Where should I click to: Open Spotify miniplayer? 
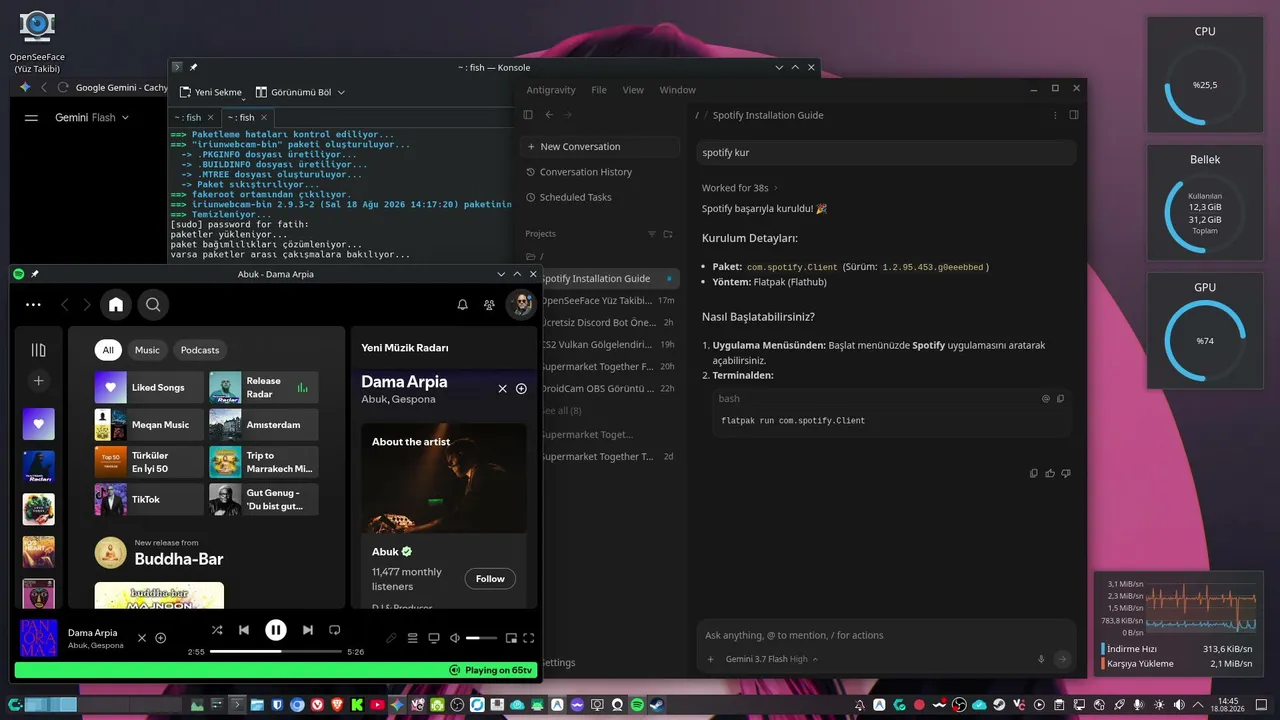(511, 638)
